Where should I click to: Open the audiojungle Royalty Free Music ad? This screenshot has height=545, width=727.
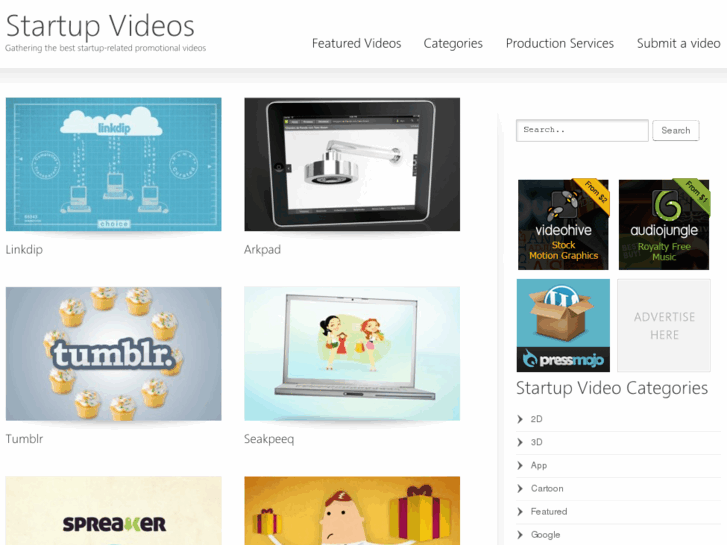pos(664,224)
